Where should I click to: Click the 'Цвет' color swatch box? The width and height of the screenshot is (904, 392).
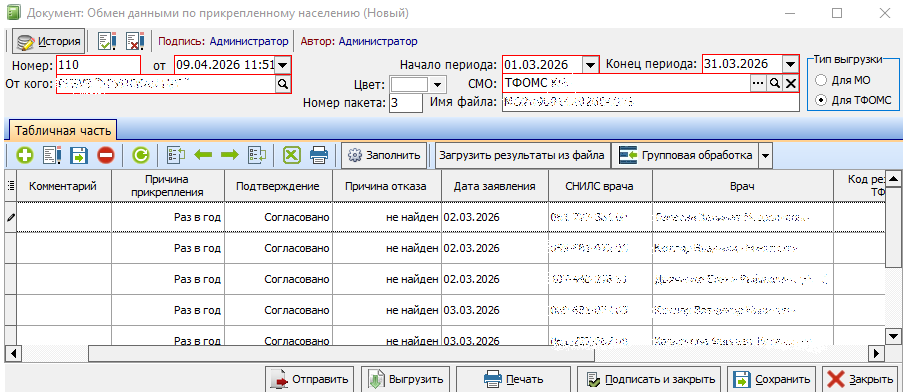[x=410, y=85]
